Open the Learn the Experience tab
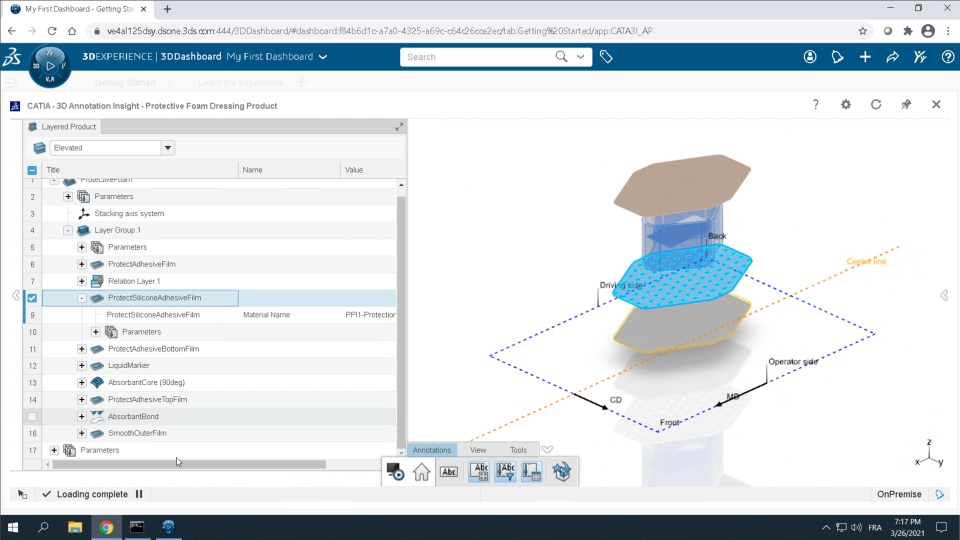Viewport: 960px width, 540px height. [x=240, y=82]
